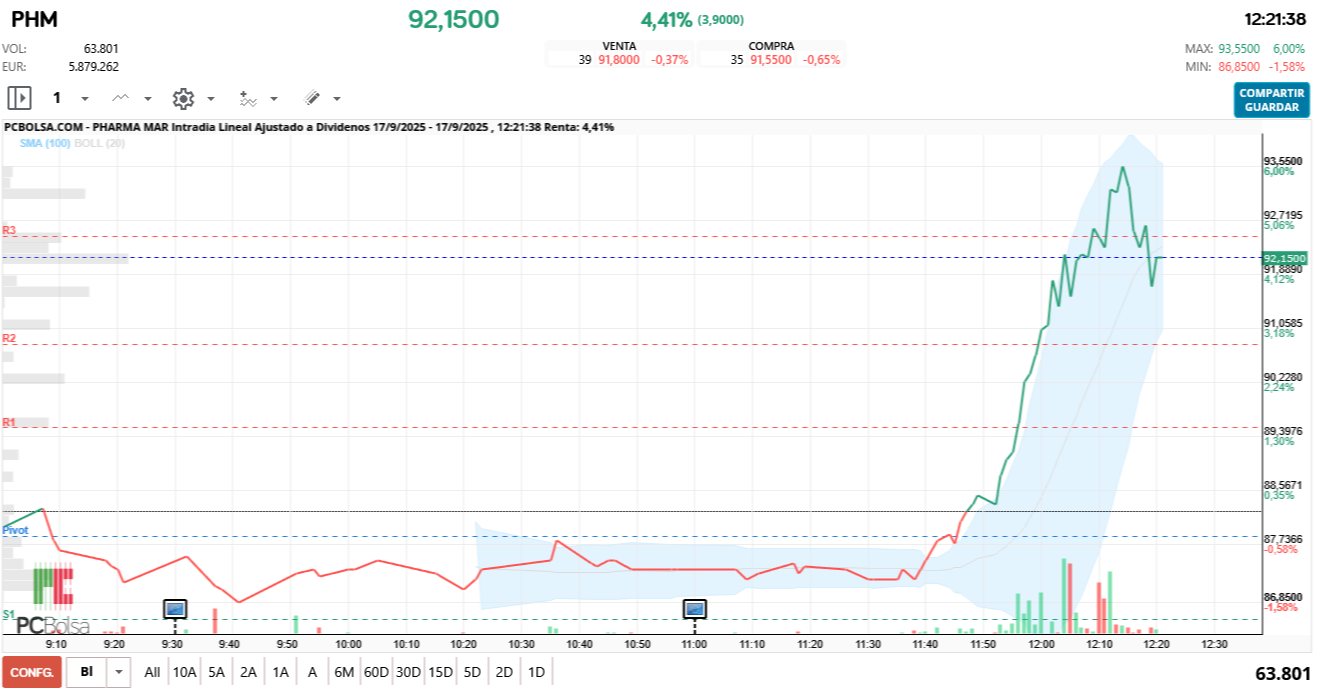Click the S1 support label
The image size is (1325, 693).
(x=8, y=613)
